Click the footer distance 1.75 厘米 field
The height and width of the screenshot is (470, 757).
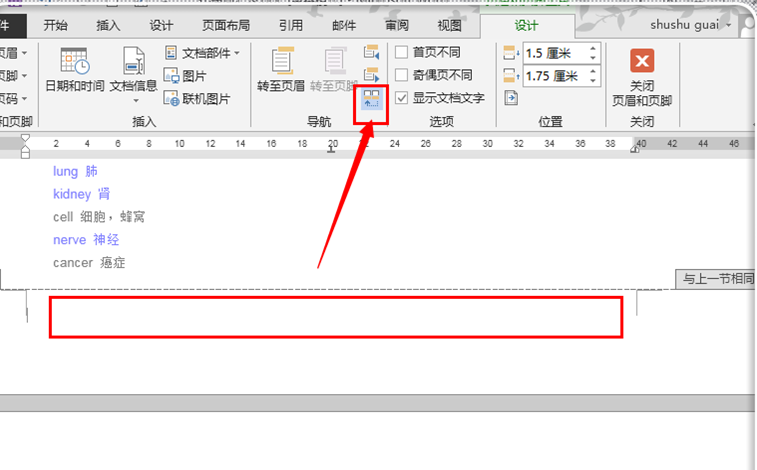553,76
